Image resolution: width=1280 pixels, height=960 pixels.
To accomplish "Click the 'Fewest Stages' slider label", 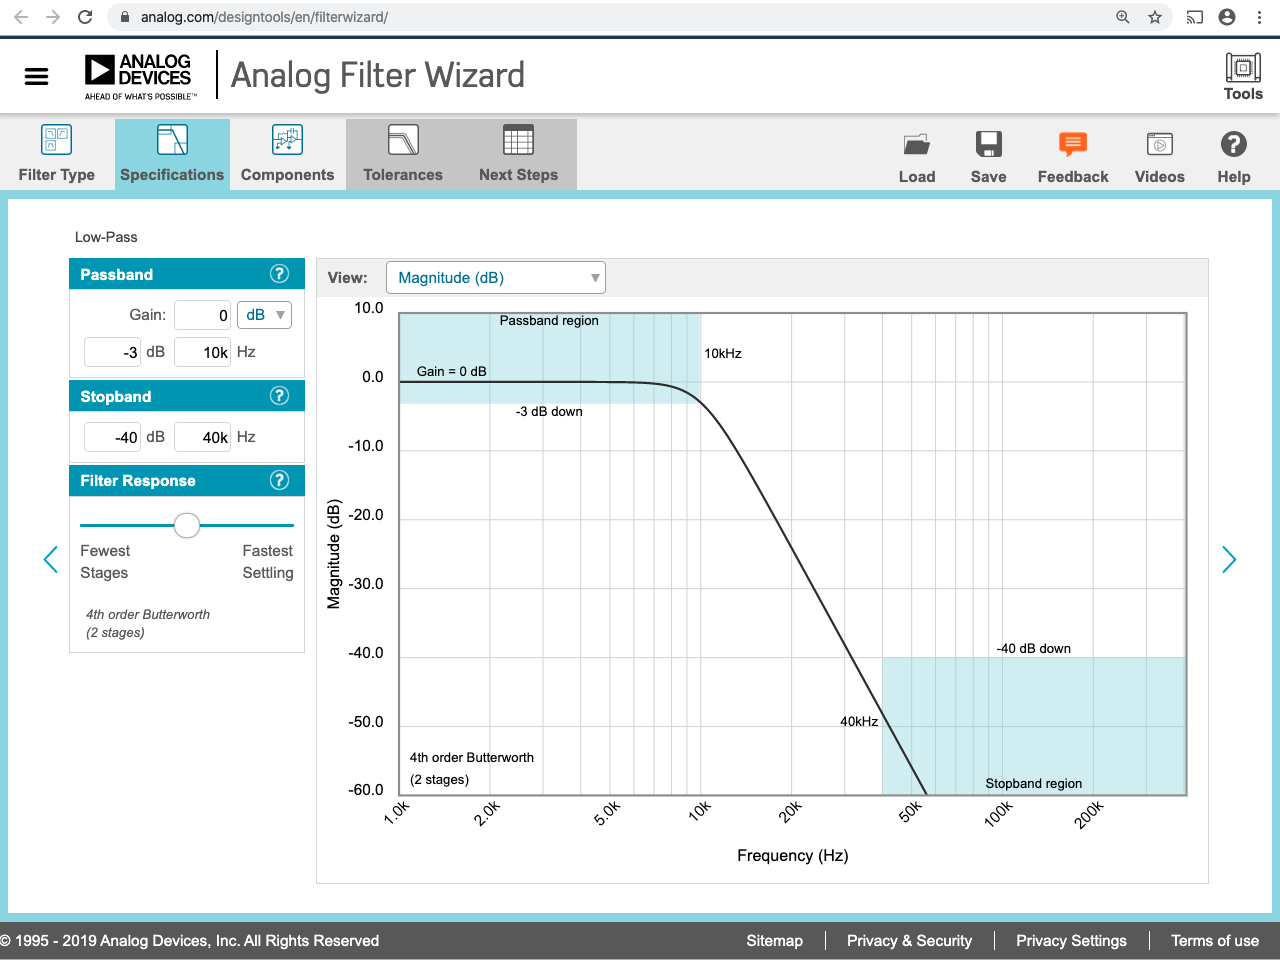I will point(105,562).
